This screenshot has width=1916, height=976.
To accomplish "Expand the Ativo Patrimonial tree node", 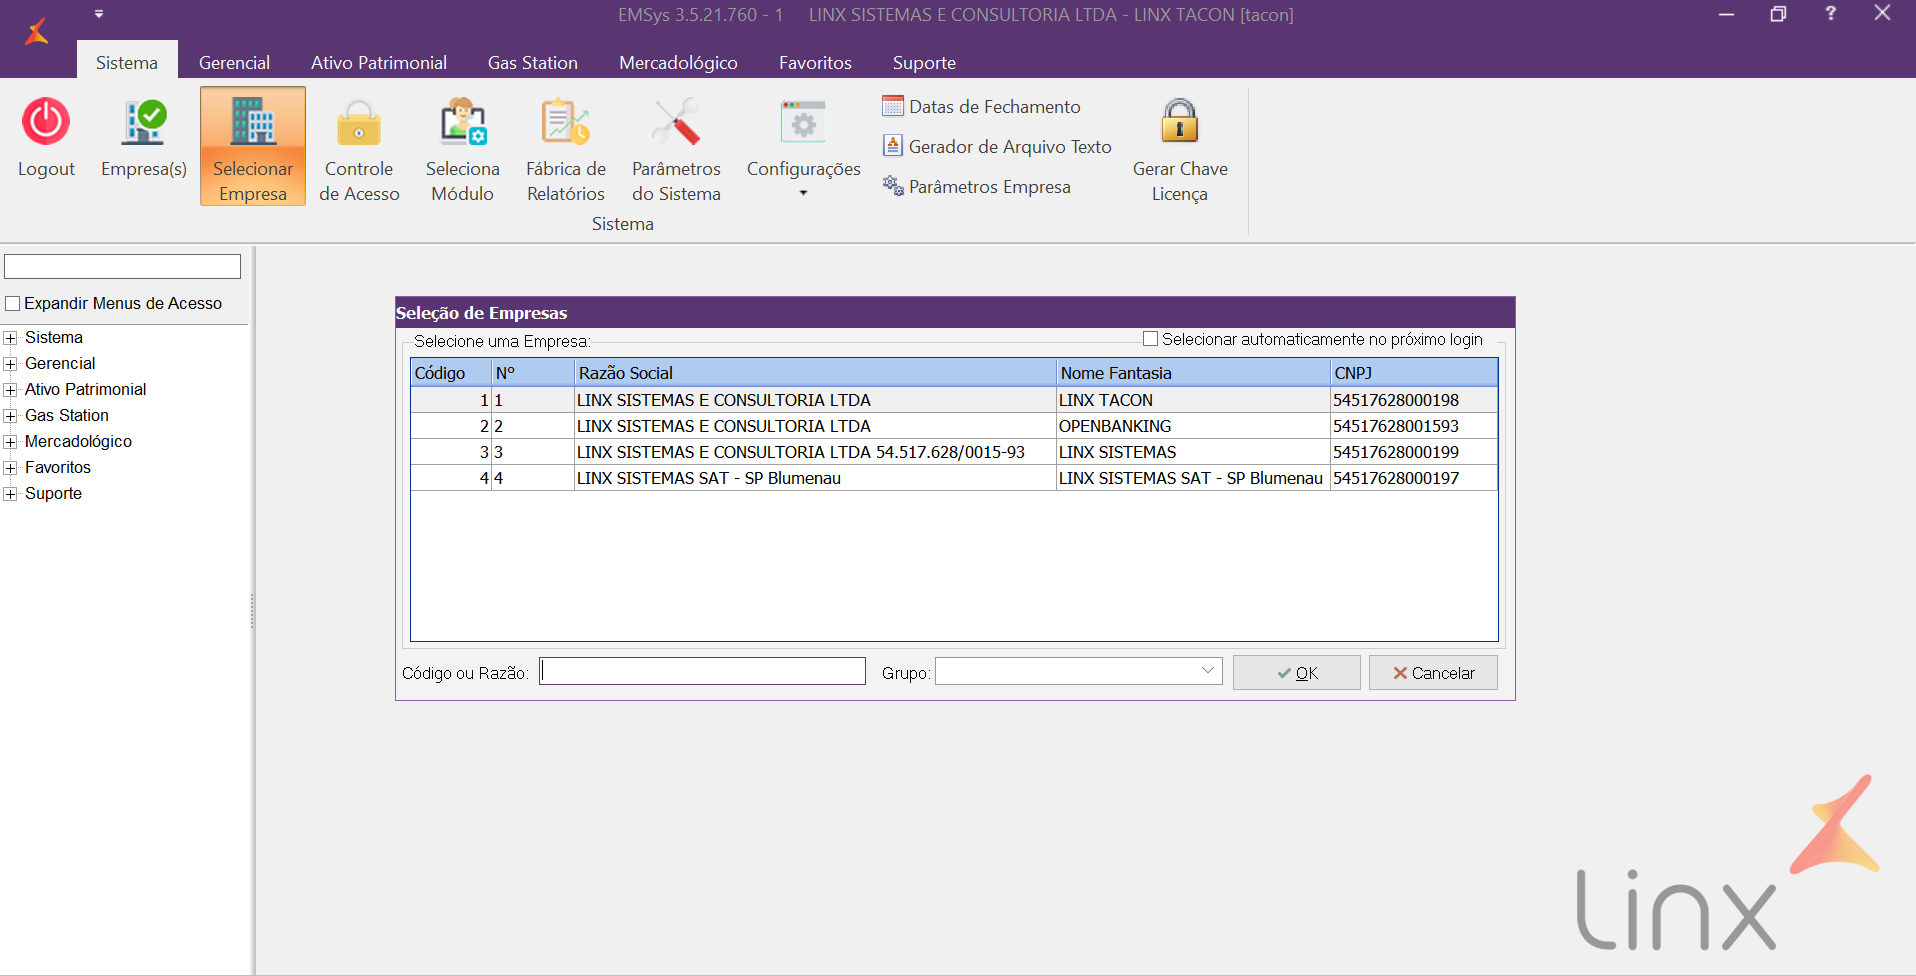I will (11, 390).
